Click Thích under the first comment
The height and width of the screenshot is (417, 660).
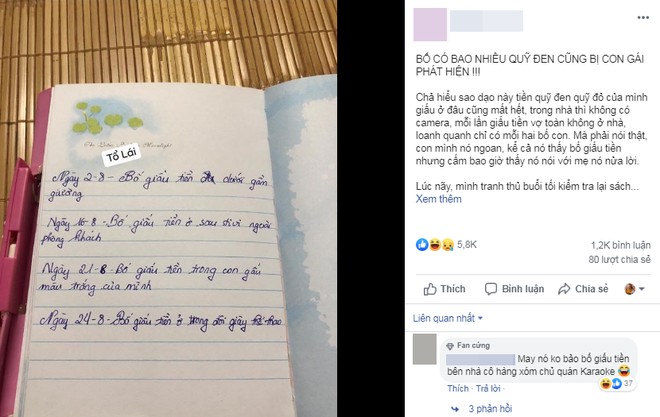coord(458,388)
